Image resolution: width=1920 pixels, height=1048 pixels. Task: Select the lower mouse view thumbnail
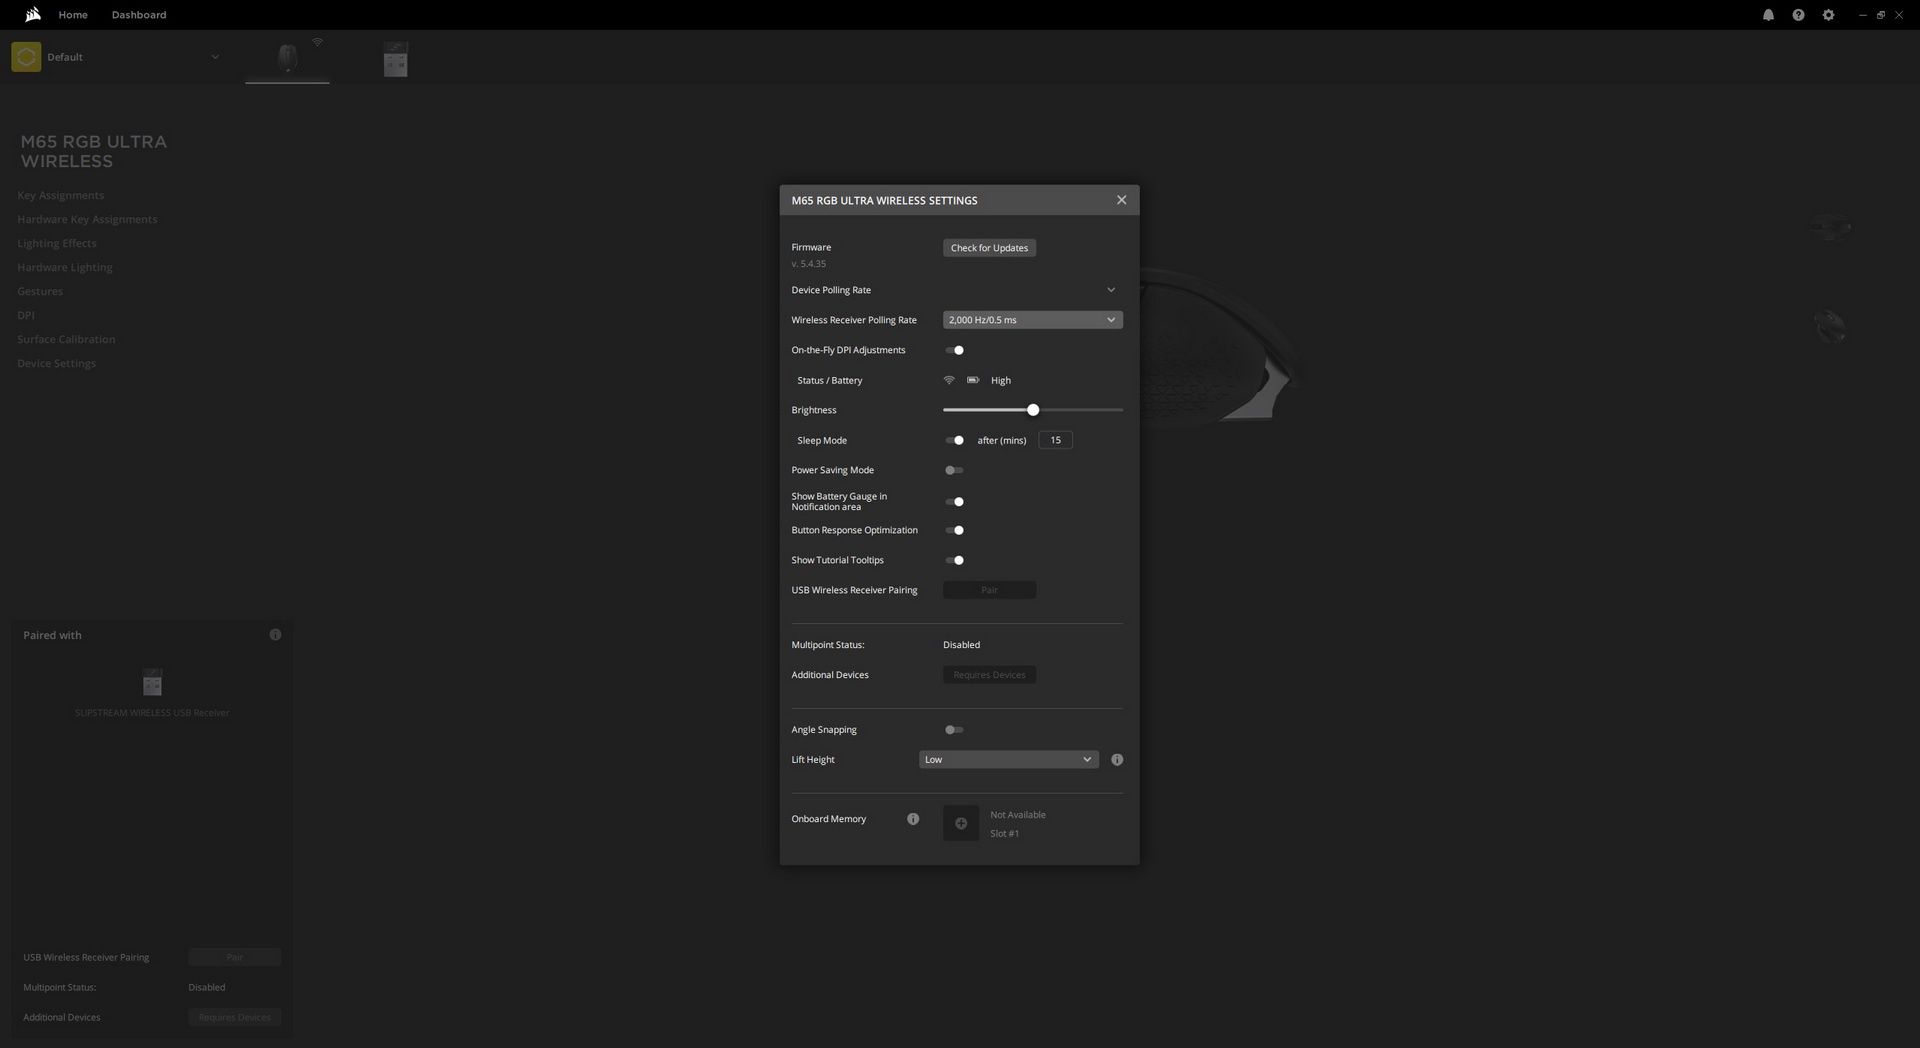click(x=1830, y=326)
